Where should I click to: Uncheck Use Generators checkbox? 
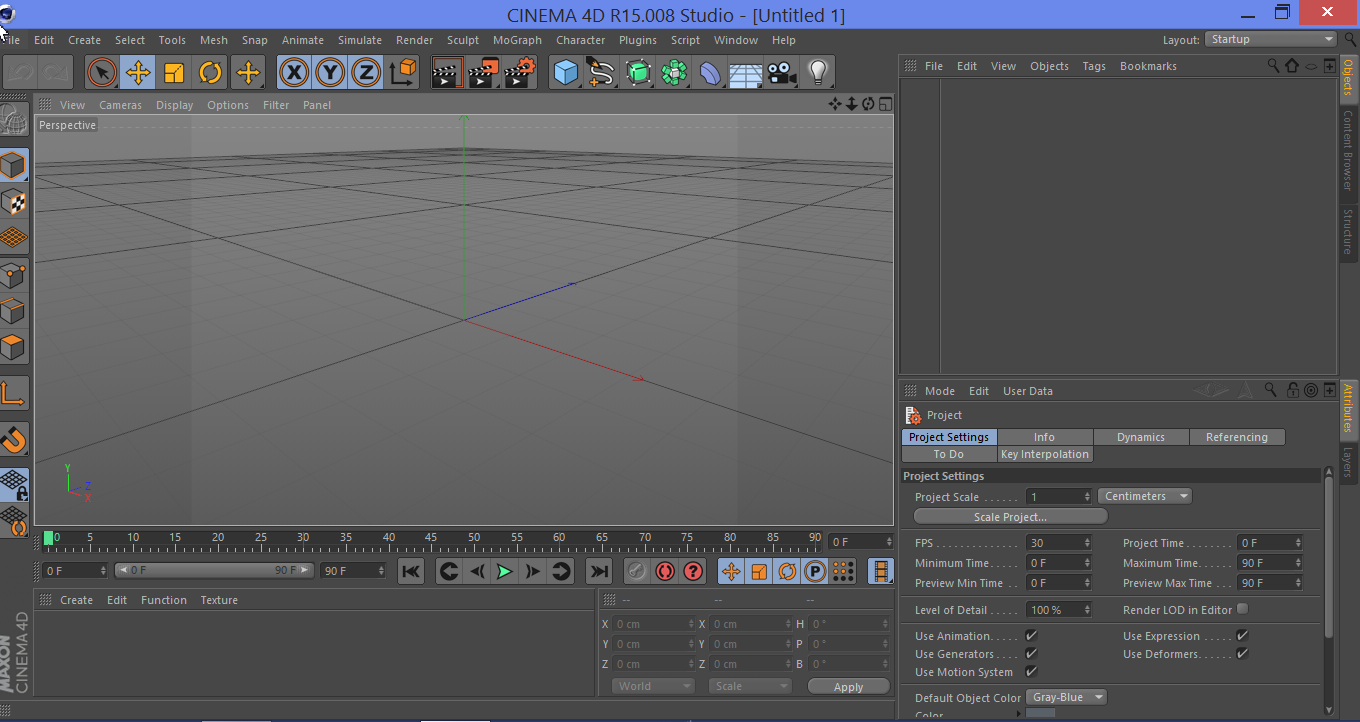[x=1031, y=654]
